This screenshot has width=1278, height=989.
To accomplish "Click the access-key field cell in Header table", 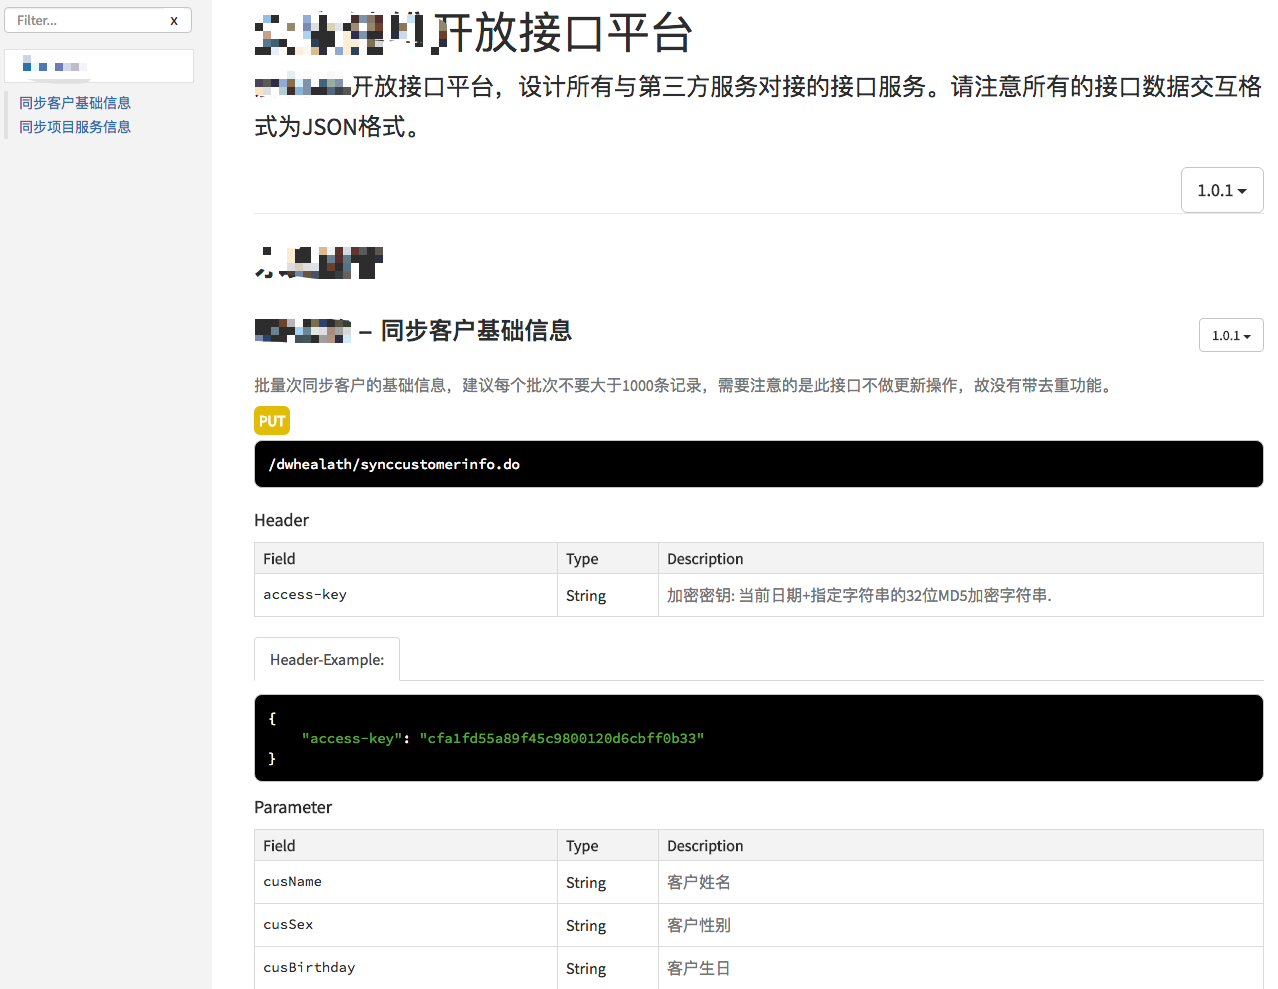I will tap(405, 595).
